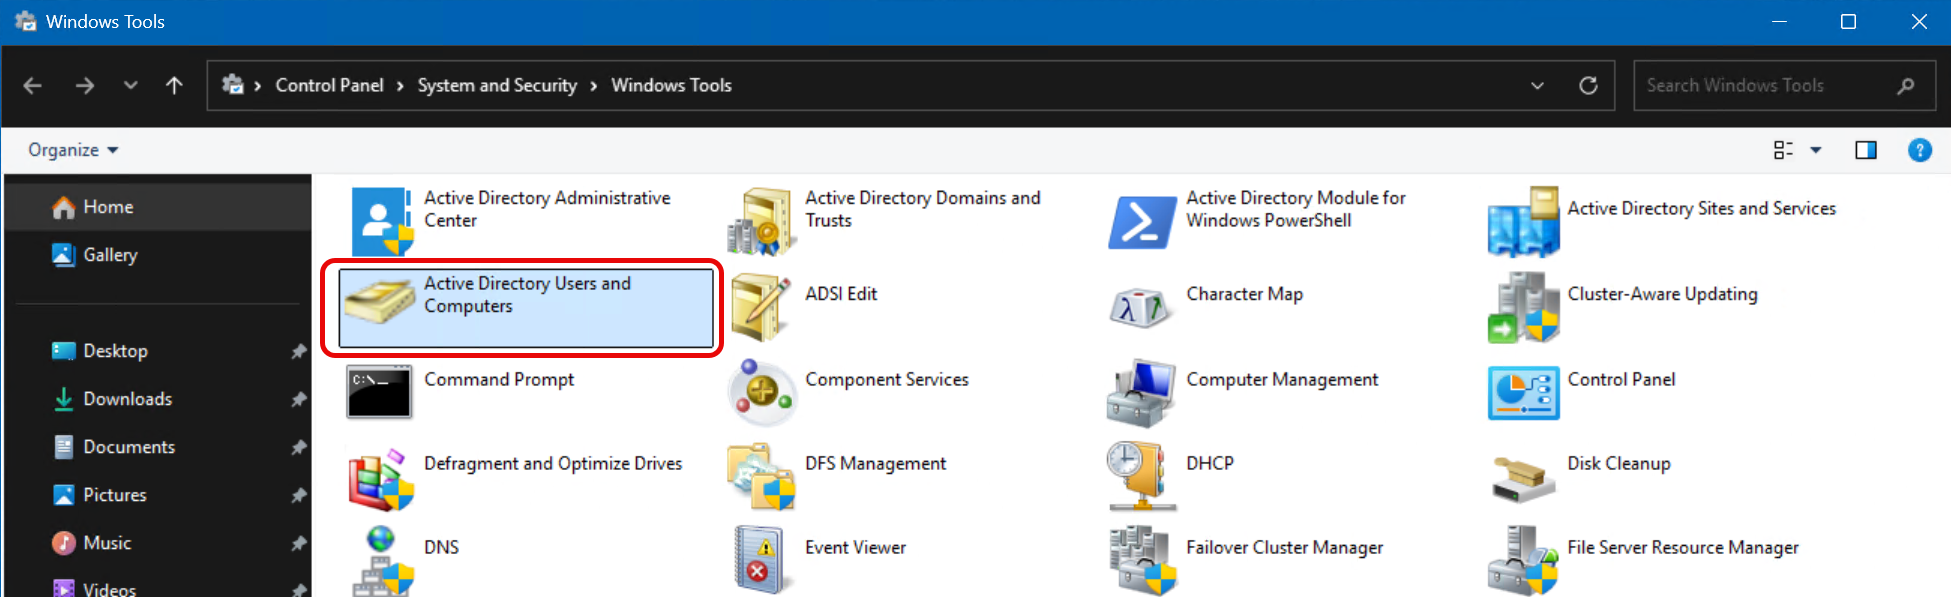Refresh the Windows Tools folder
Screen dimensions: 1951x597
[1588, 86]
